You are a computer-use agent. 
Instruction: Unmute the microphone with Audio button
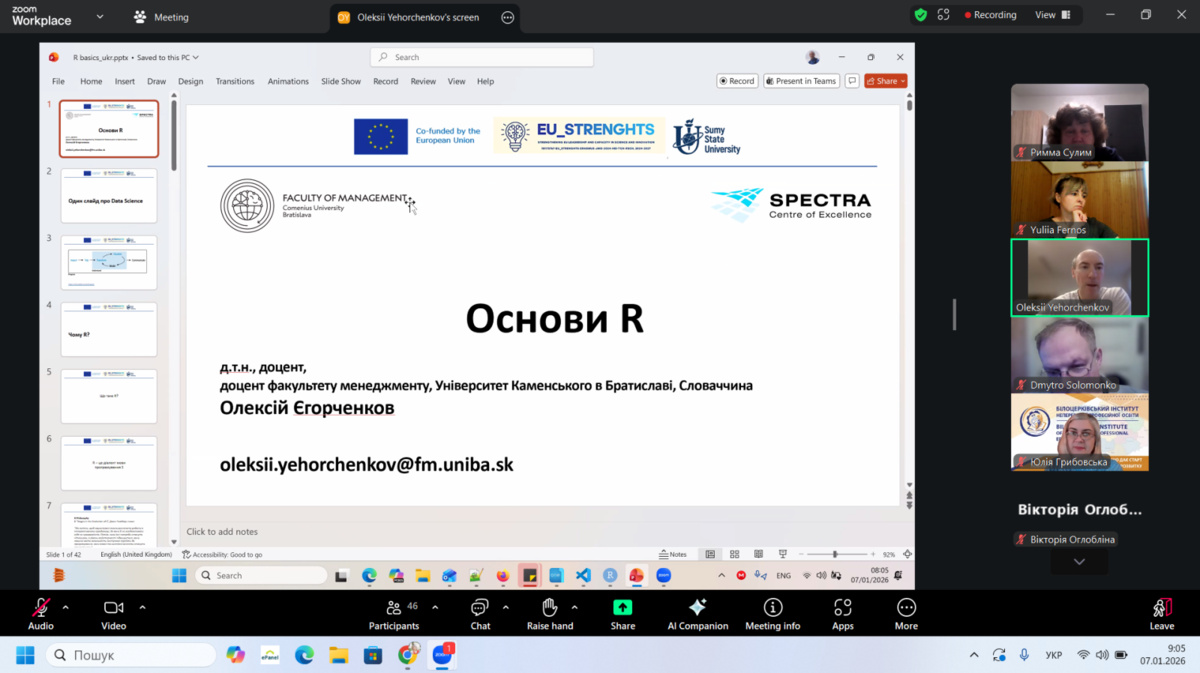pos(41,608)
